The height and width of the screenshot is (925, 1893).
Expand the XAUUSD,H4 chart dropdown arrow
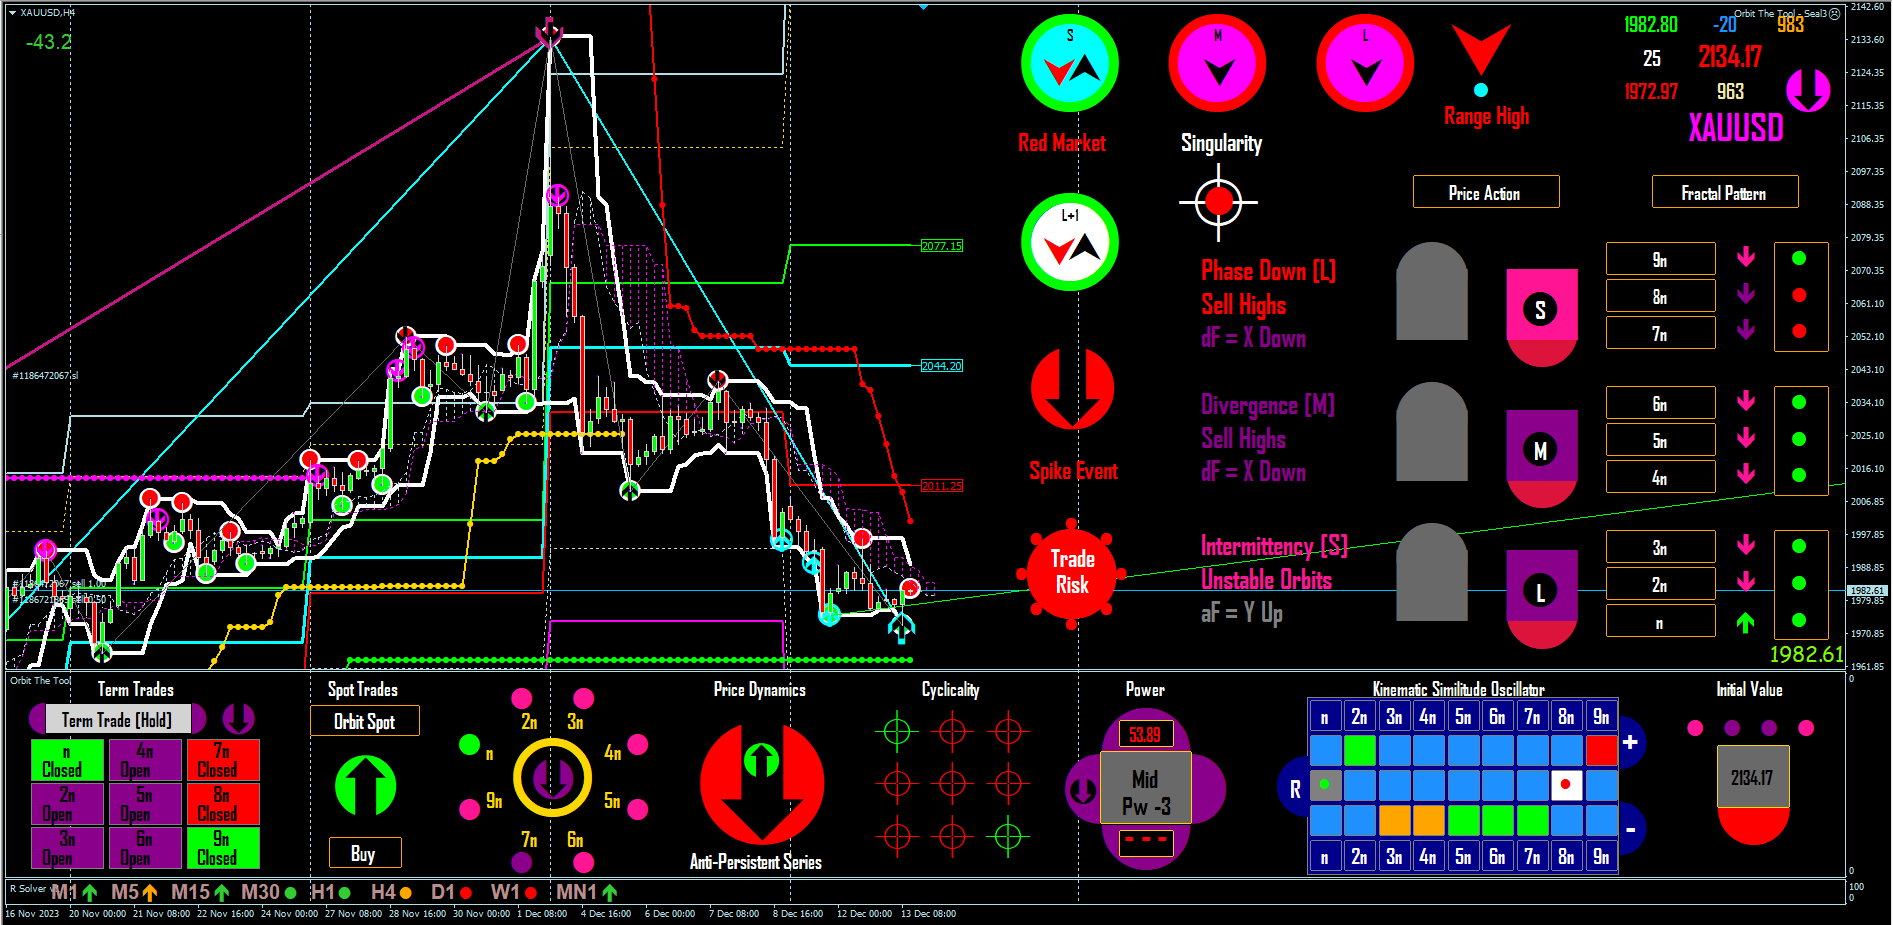(12, 12)
